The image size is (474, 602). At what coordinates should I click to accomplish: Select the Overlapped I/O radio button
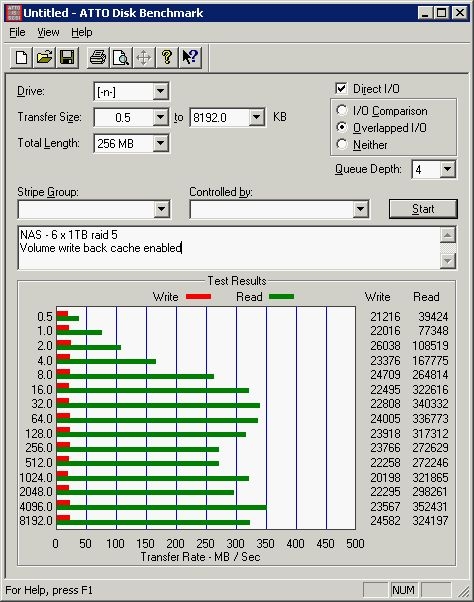pyautogui.click(x=342, y=127)
